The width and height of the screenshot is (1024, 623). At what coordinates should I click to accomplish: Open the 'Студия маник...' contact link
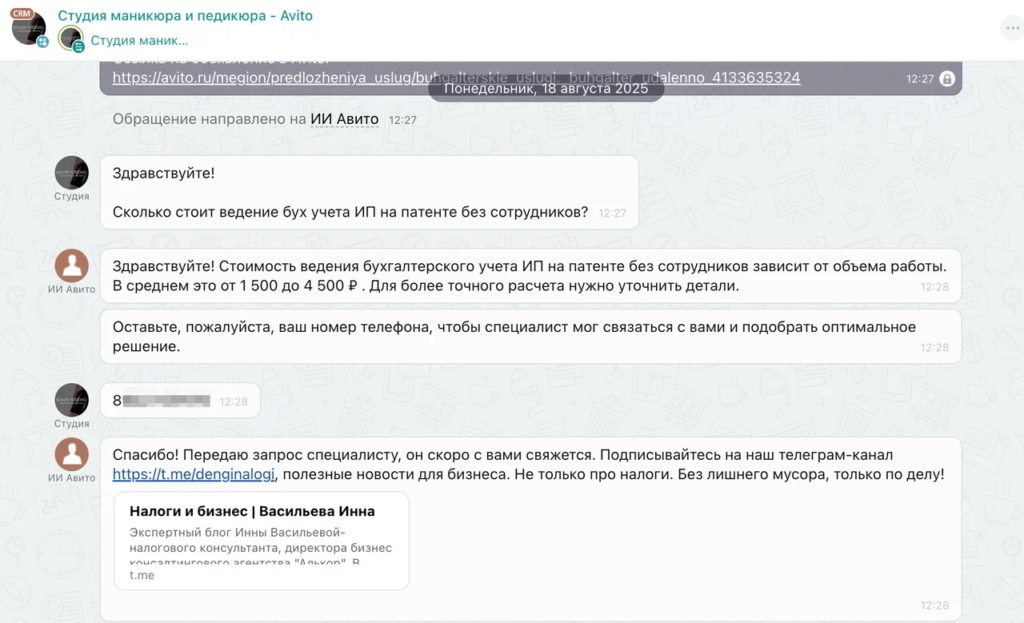tap(139, 40)
